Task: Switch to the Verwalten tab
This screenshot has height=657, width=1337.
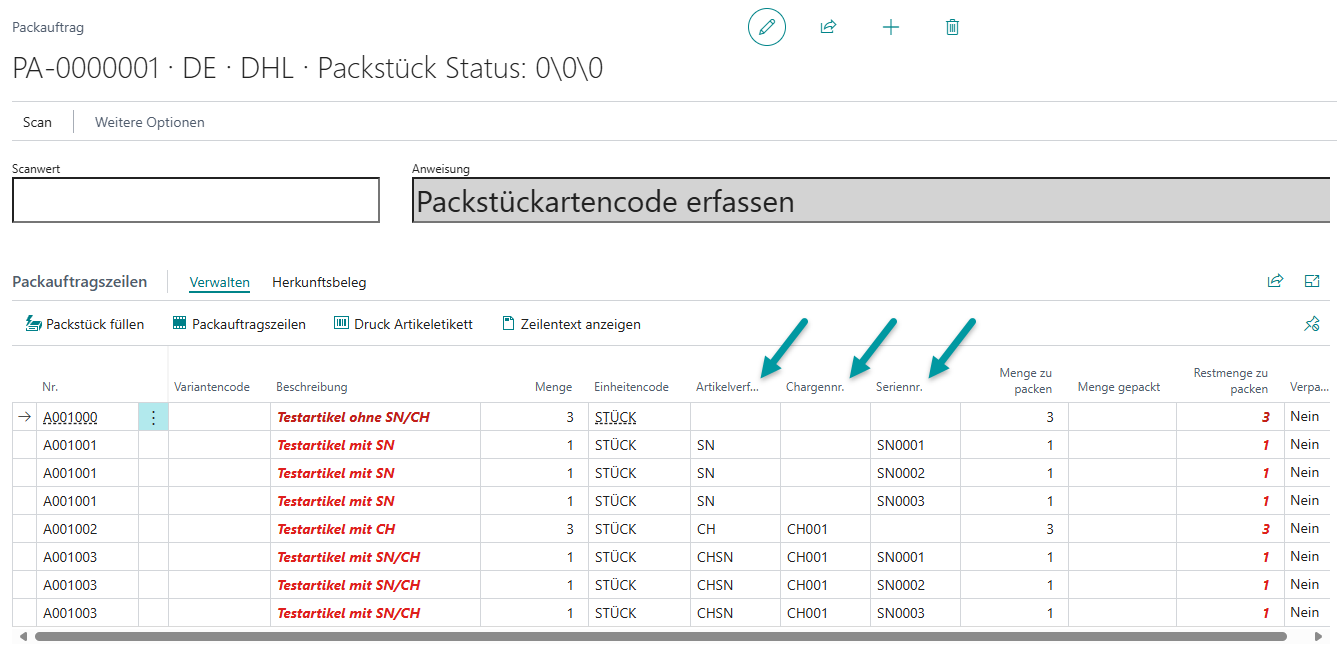Action: tap(219, 282)
